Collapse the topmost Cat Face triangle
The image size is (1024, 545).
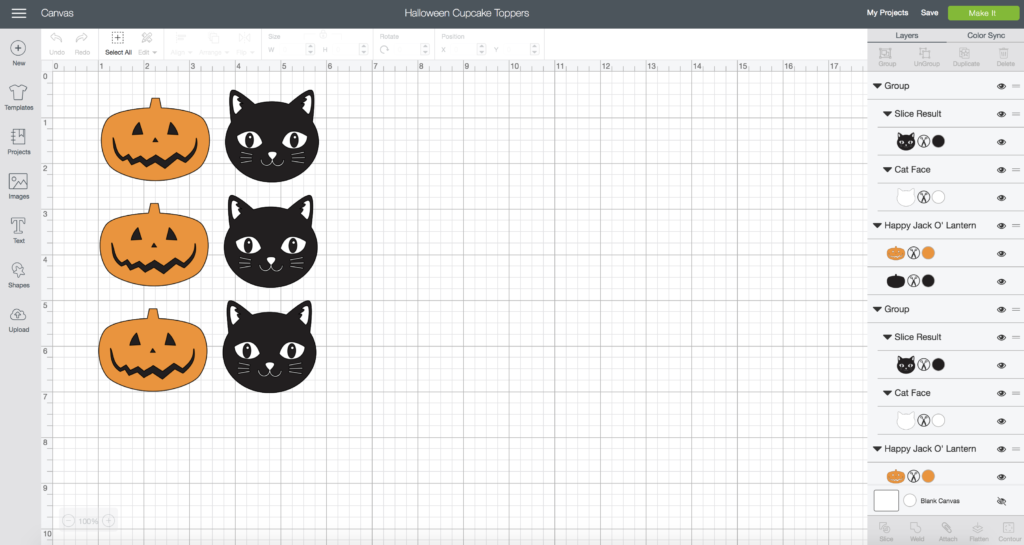tap(887, 170)
